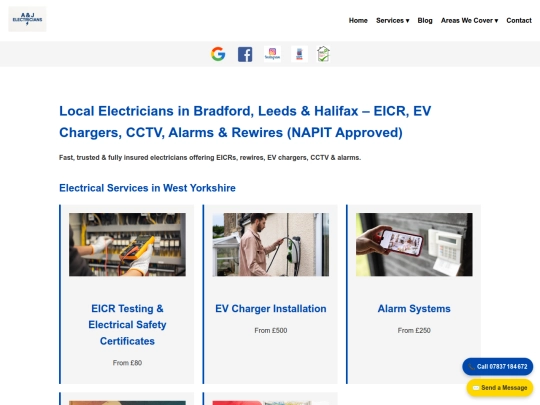Image resolution: width=540 pixels, height=405 pixels.
Task: Expand the Services dropdown menu
Action: pos(393,20)
